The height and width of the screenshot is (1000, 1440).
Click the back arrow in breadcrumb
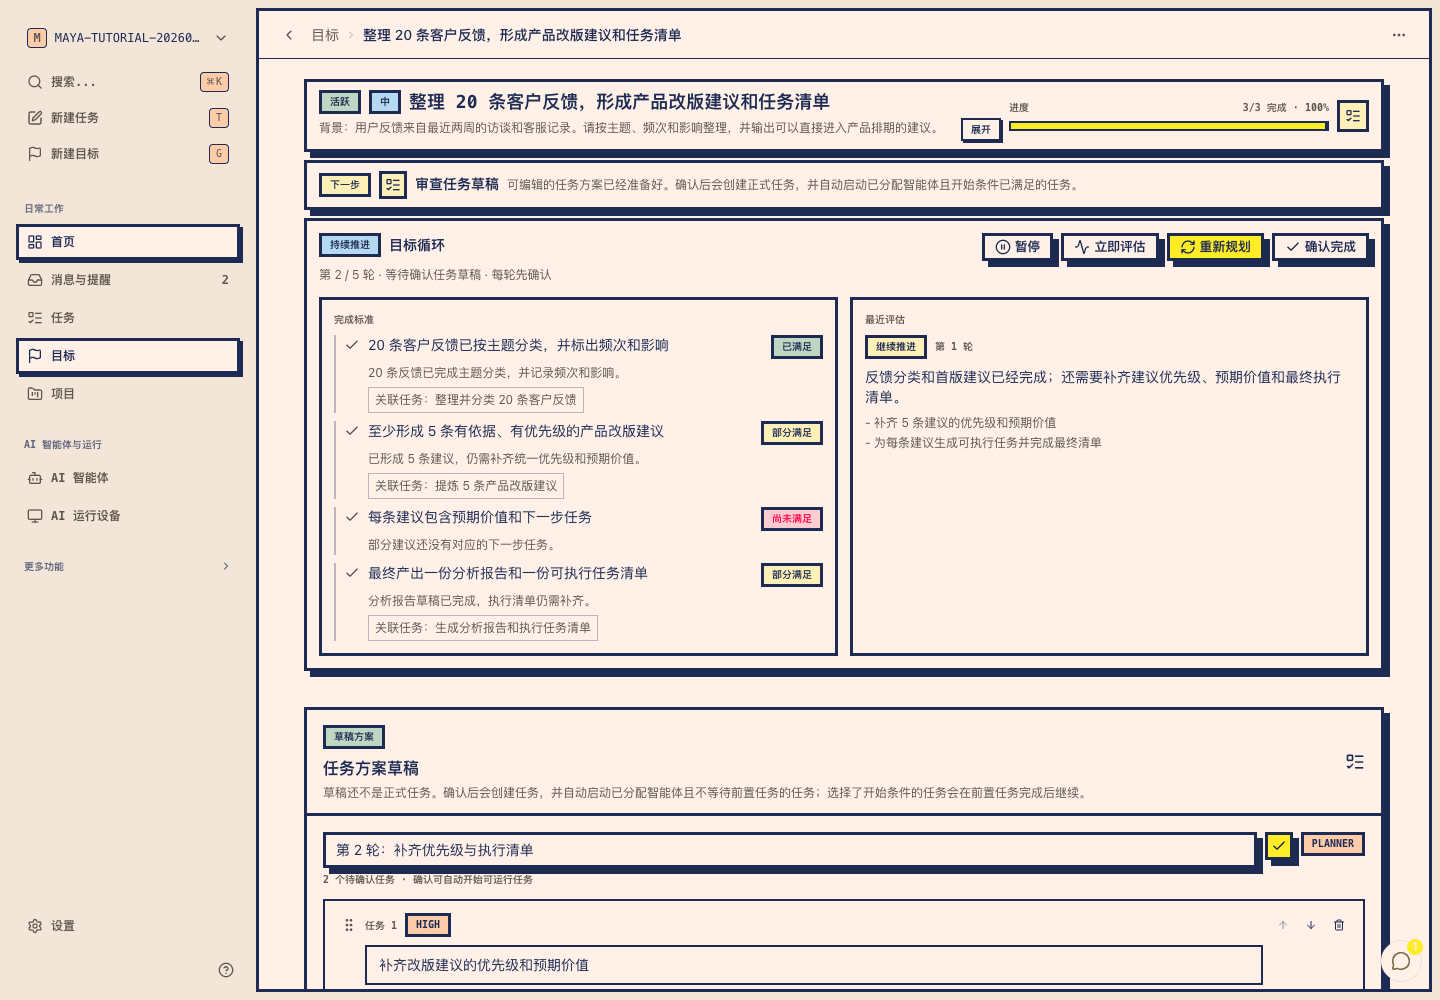point(289,35)
